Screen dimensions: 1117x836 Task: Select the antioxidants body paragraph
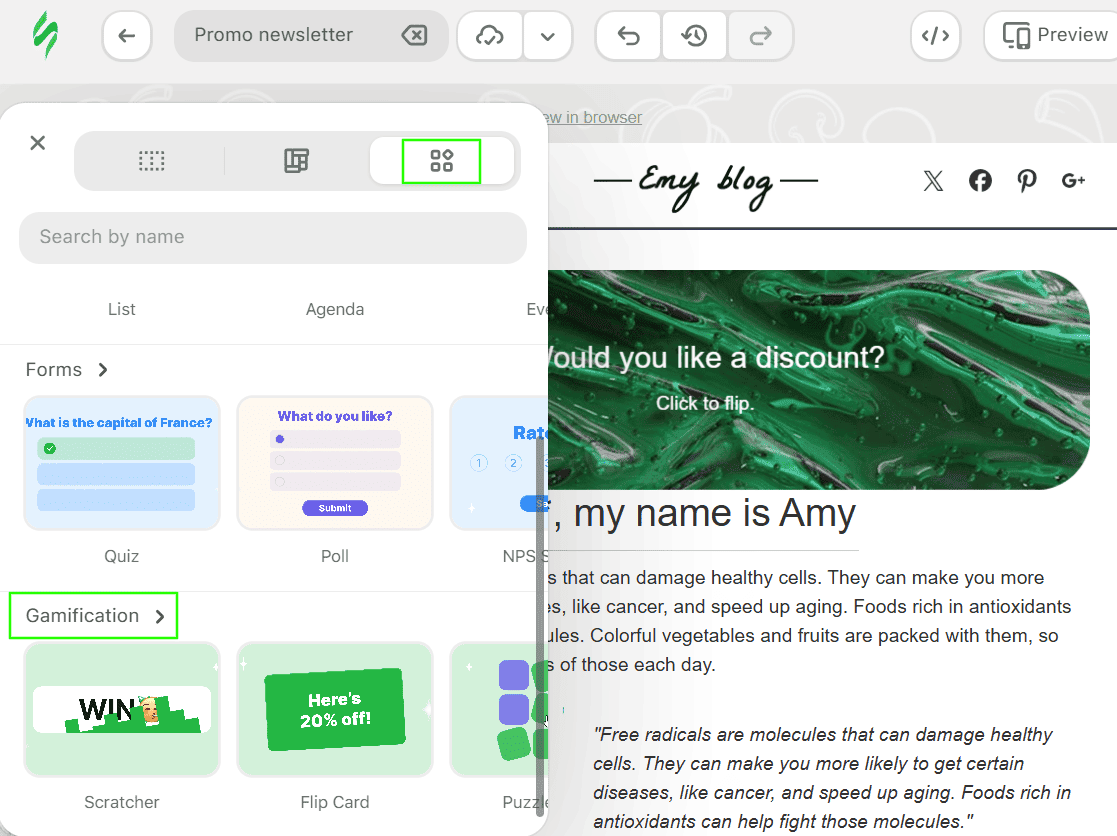tap(810, 621)
